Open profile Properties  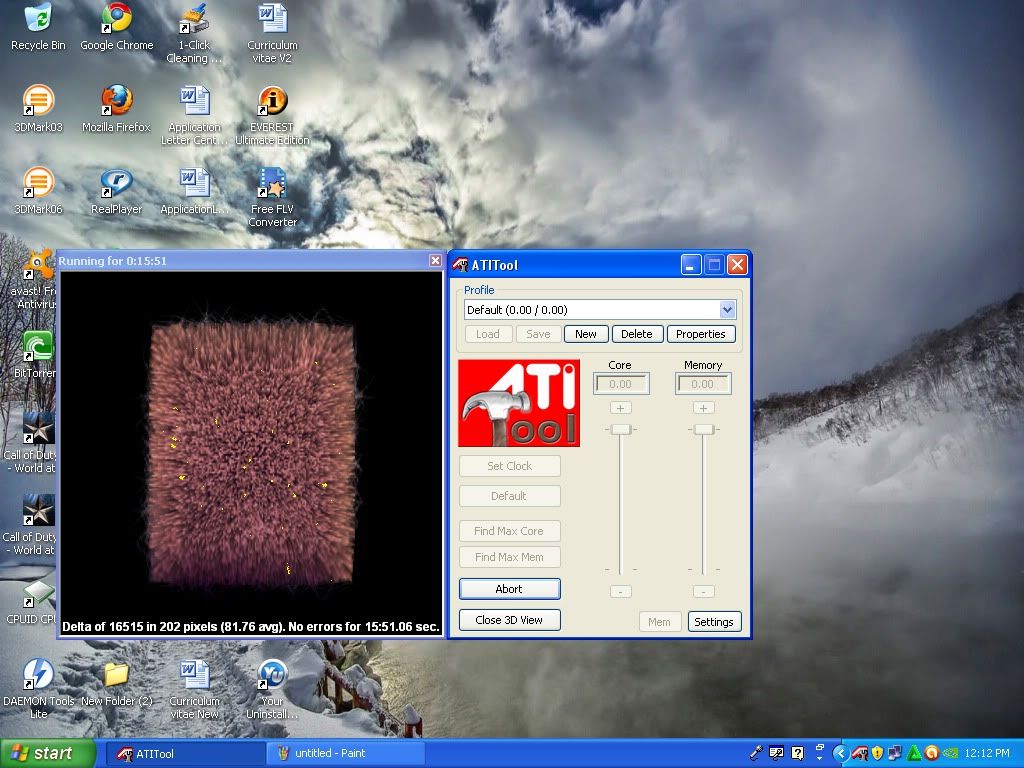(701, 334)
